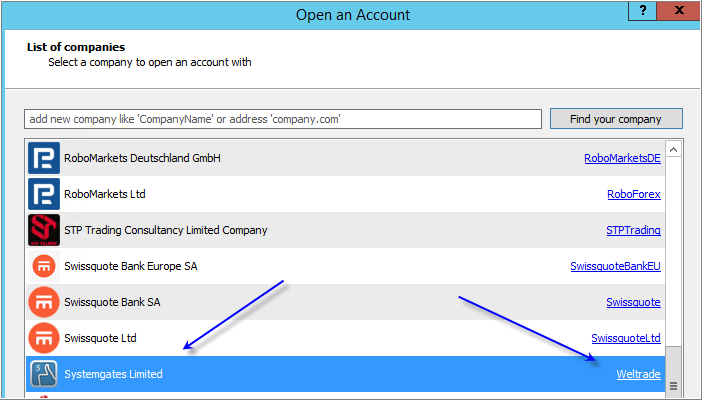This screenshot has width=702, height=400.
Task: Select Systemgates Limited entry
Action: [x=345, y=374]
